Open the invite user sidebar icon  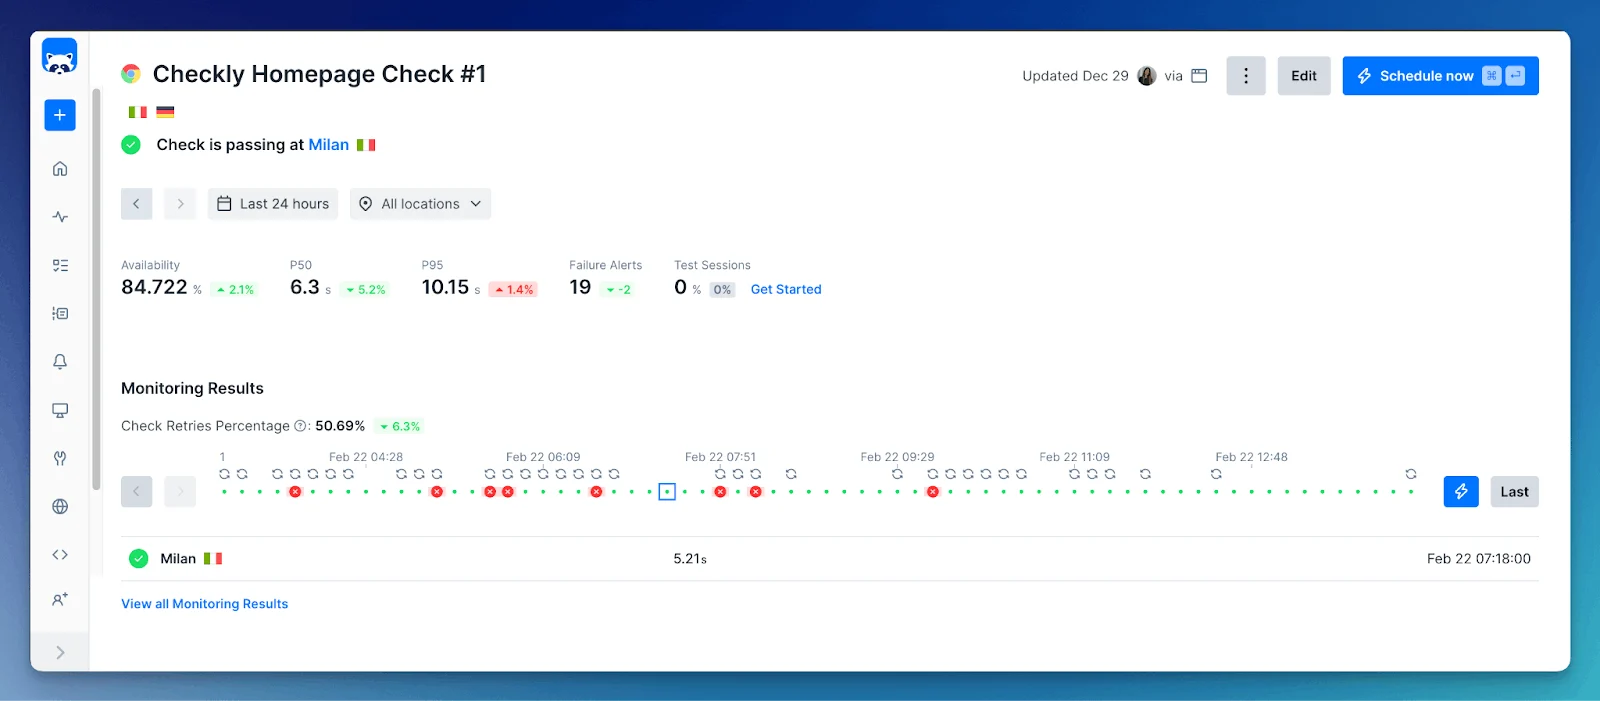60,599
